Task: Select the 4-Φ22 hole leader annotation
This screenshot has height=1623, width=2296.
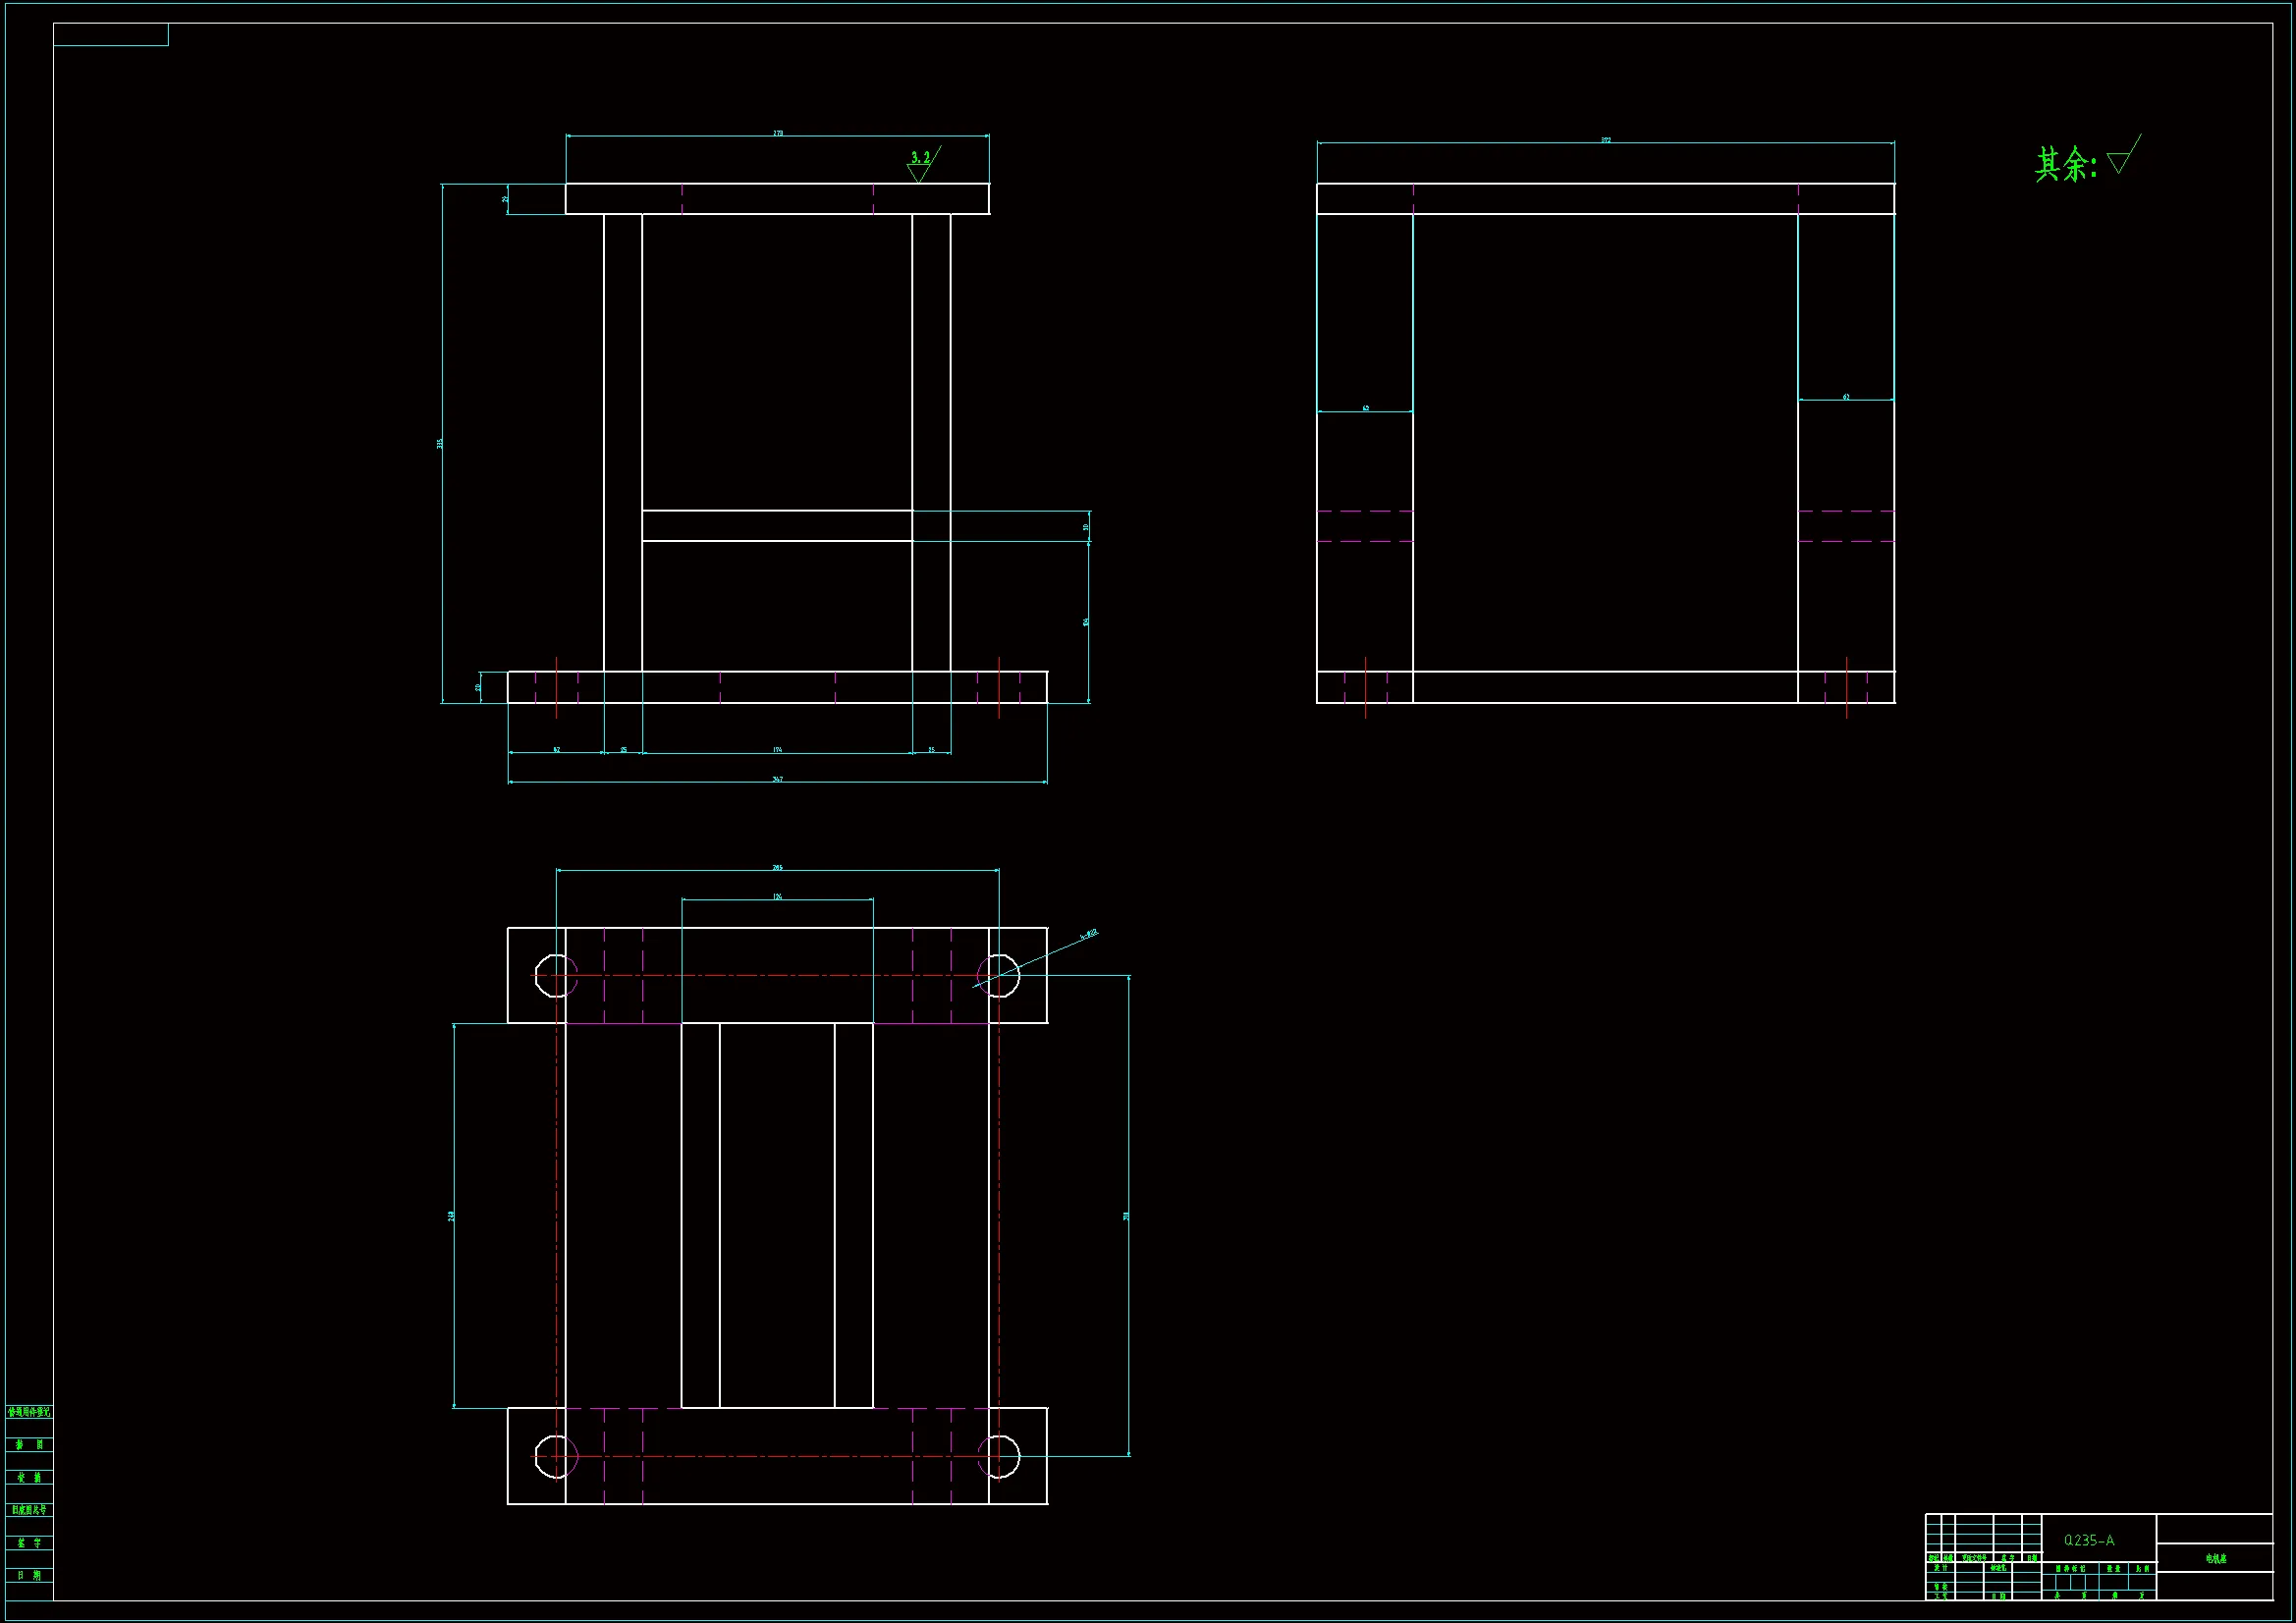Action: pos(1089,934)
